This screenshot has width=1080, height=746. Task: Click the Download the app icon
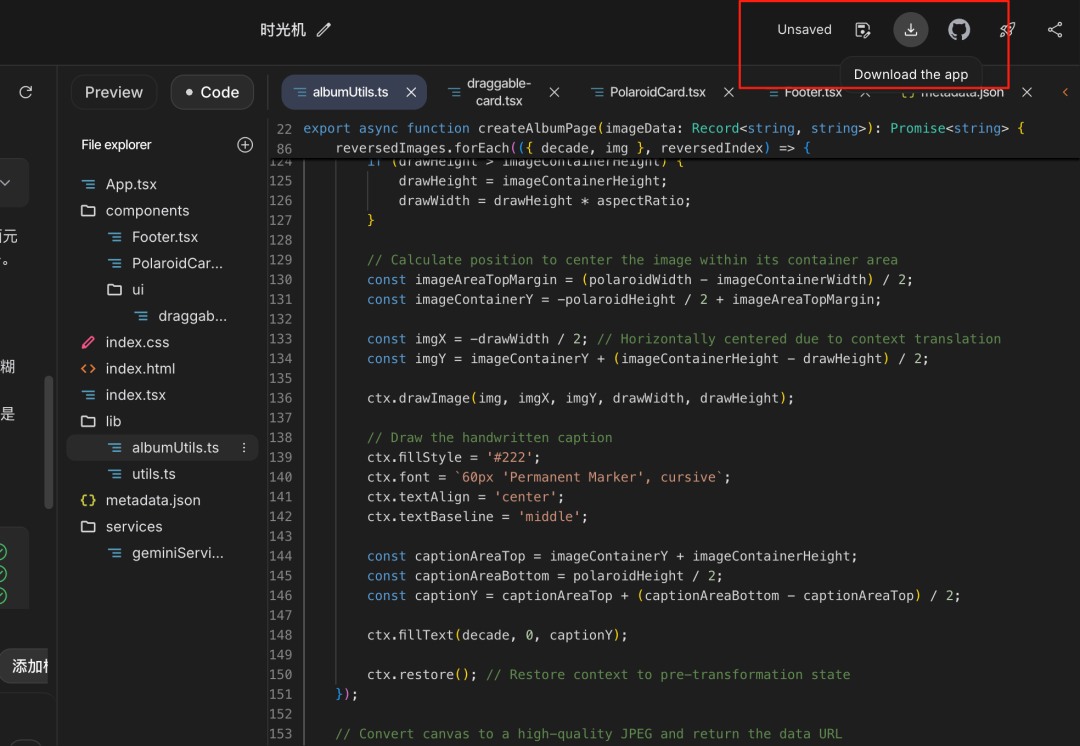tap(910, 30)
